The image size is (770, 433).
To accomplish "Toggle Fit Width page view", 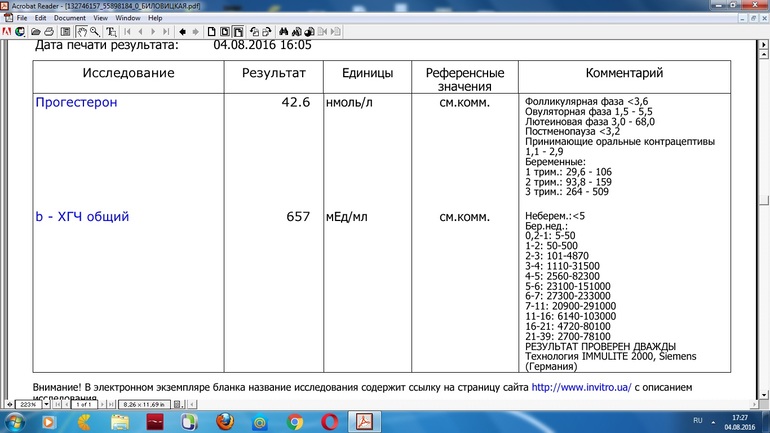I will click(238, 31).
